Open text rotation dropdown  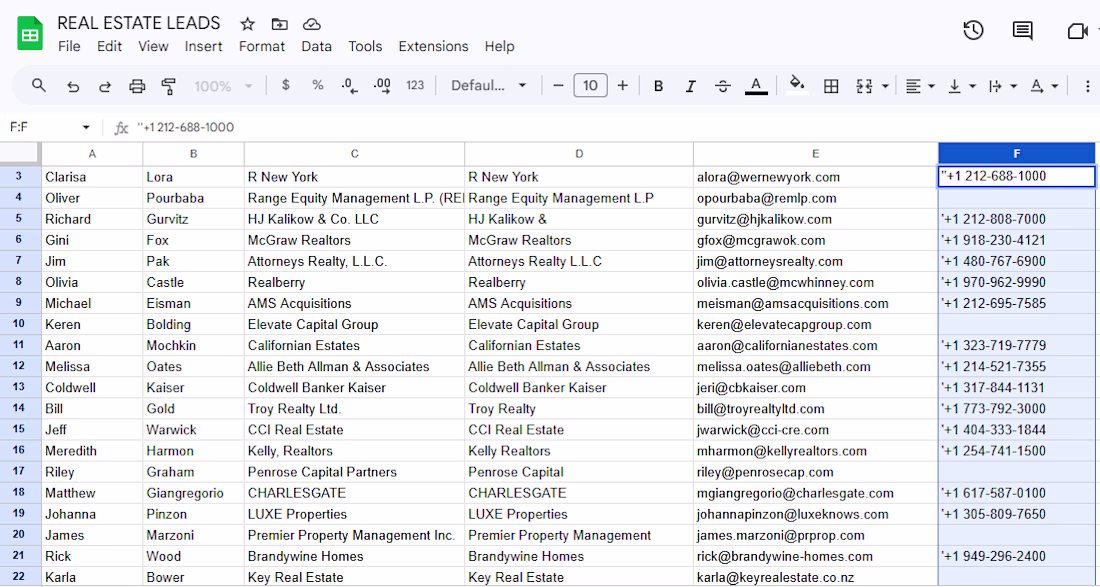tap(1044, 86)
